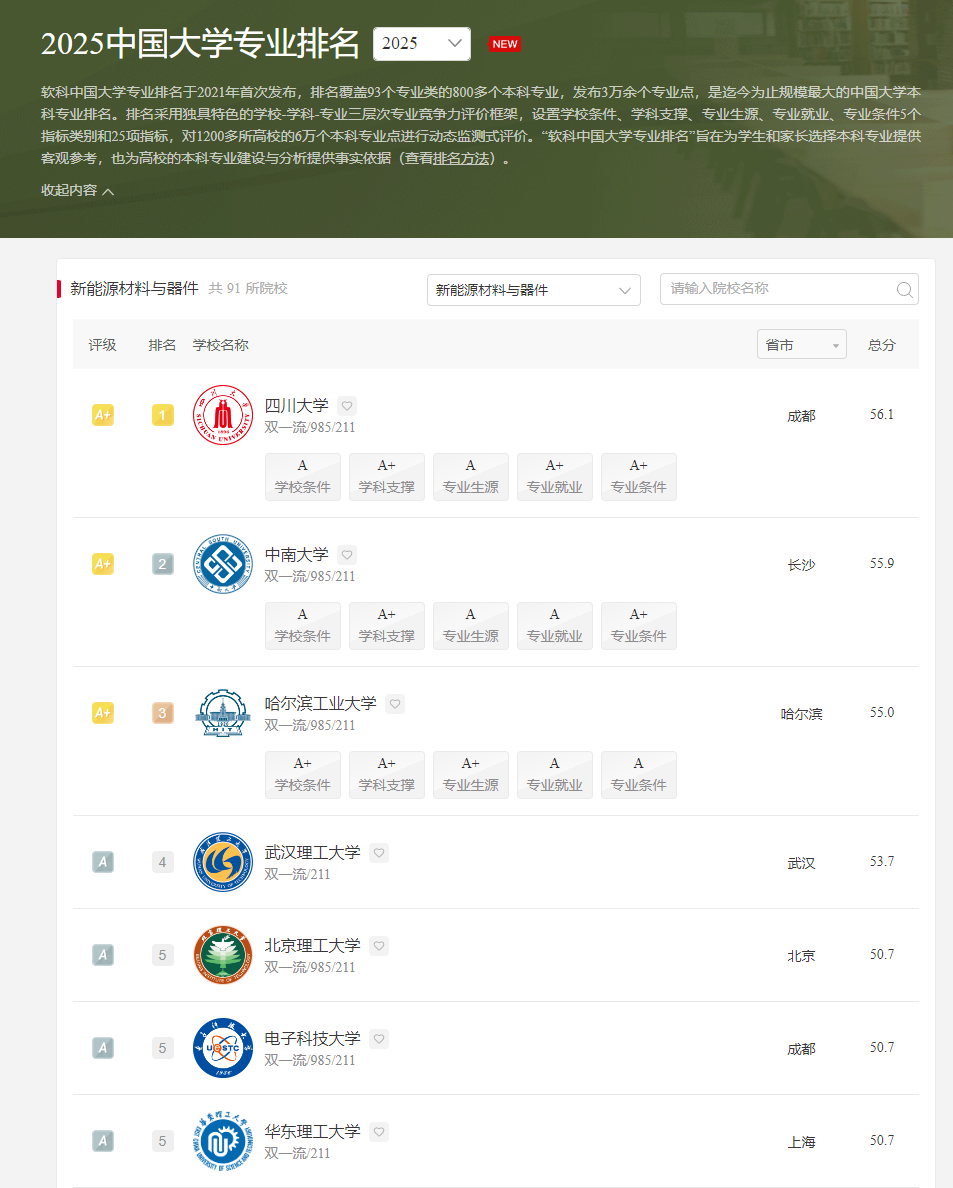Image resolution: width=953 pixels, height=1188 pixels.
Task: Click the 华东理工大学 logo
Action: 223,1141
